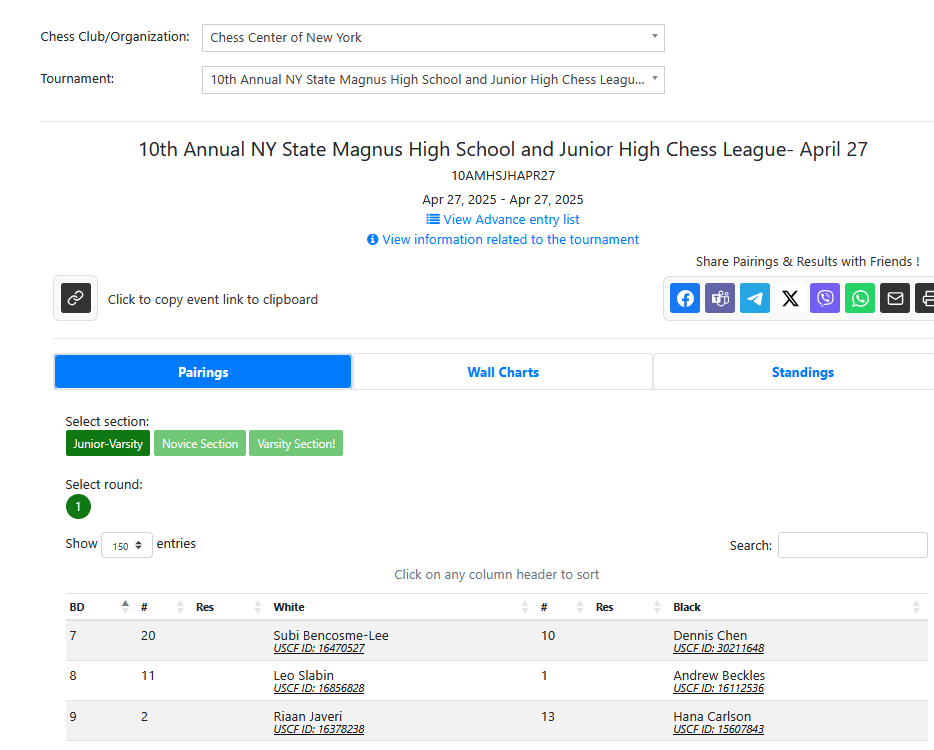The image size is (934, 750).
Task: Open the View Advance entry list link
Action: click(510, 219)
